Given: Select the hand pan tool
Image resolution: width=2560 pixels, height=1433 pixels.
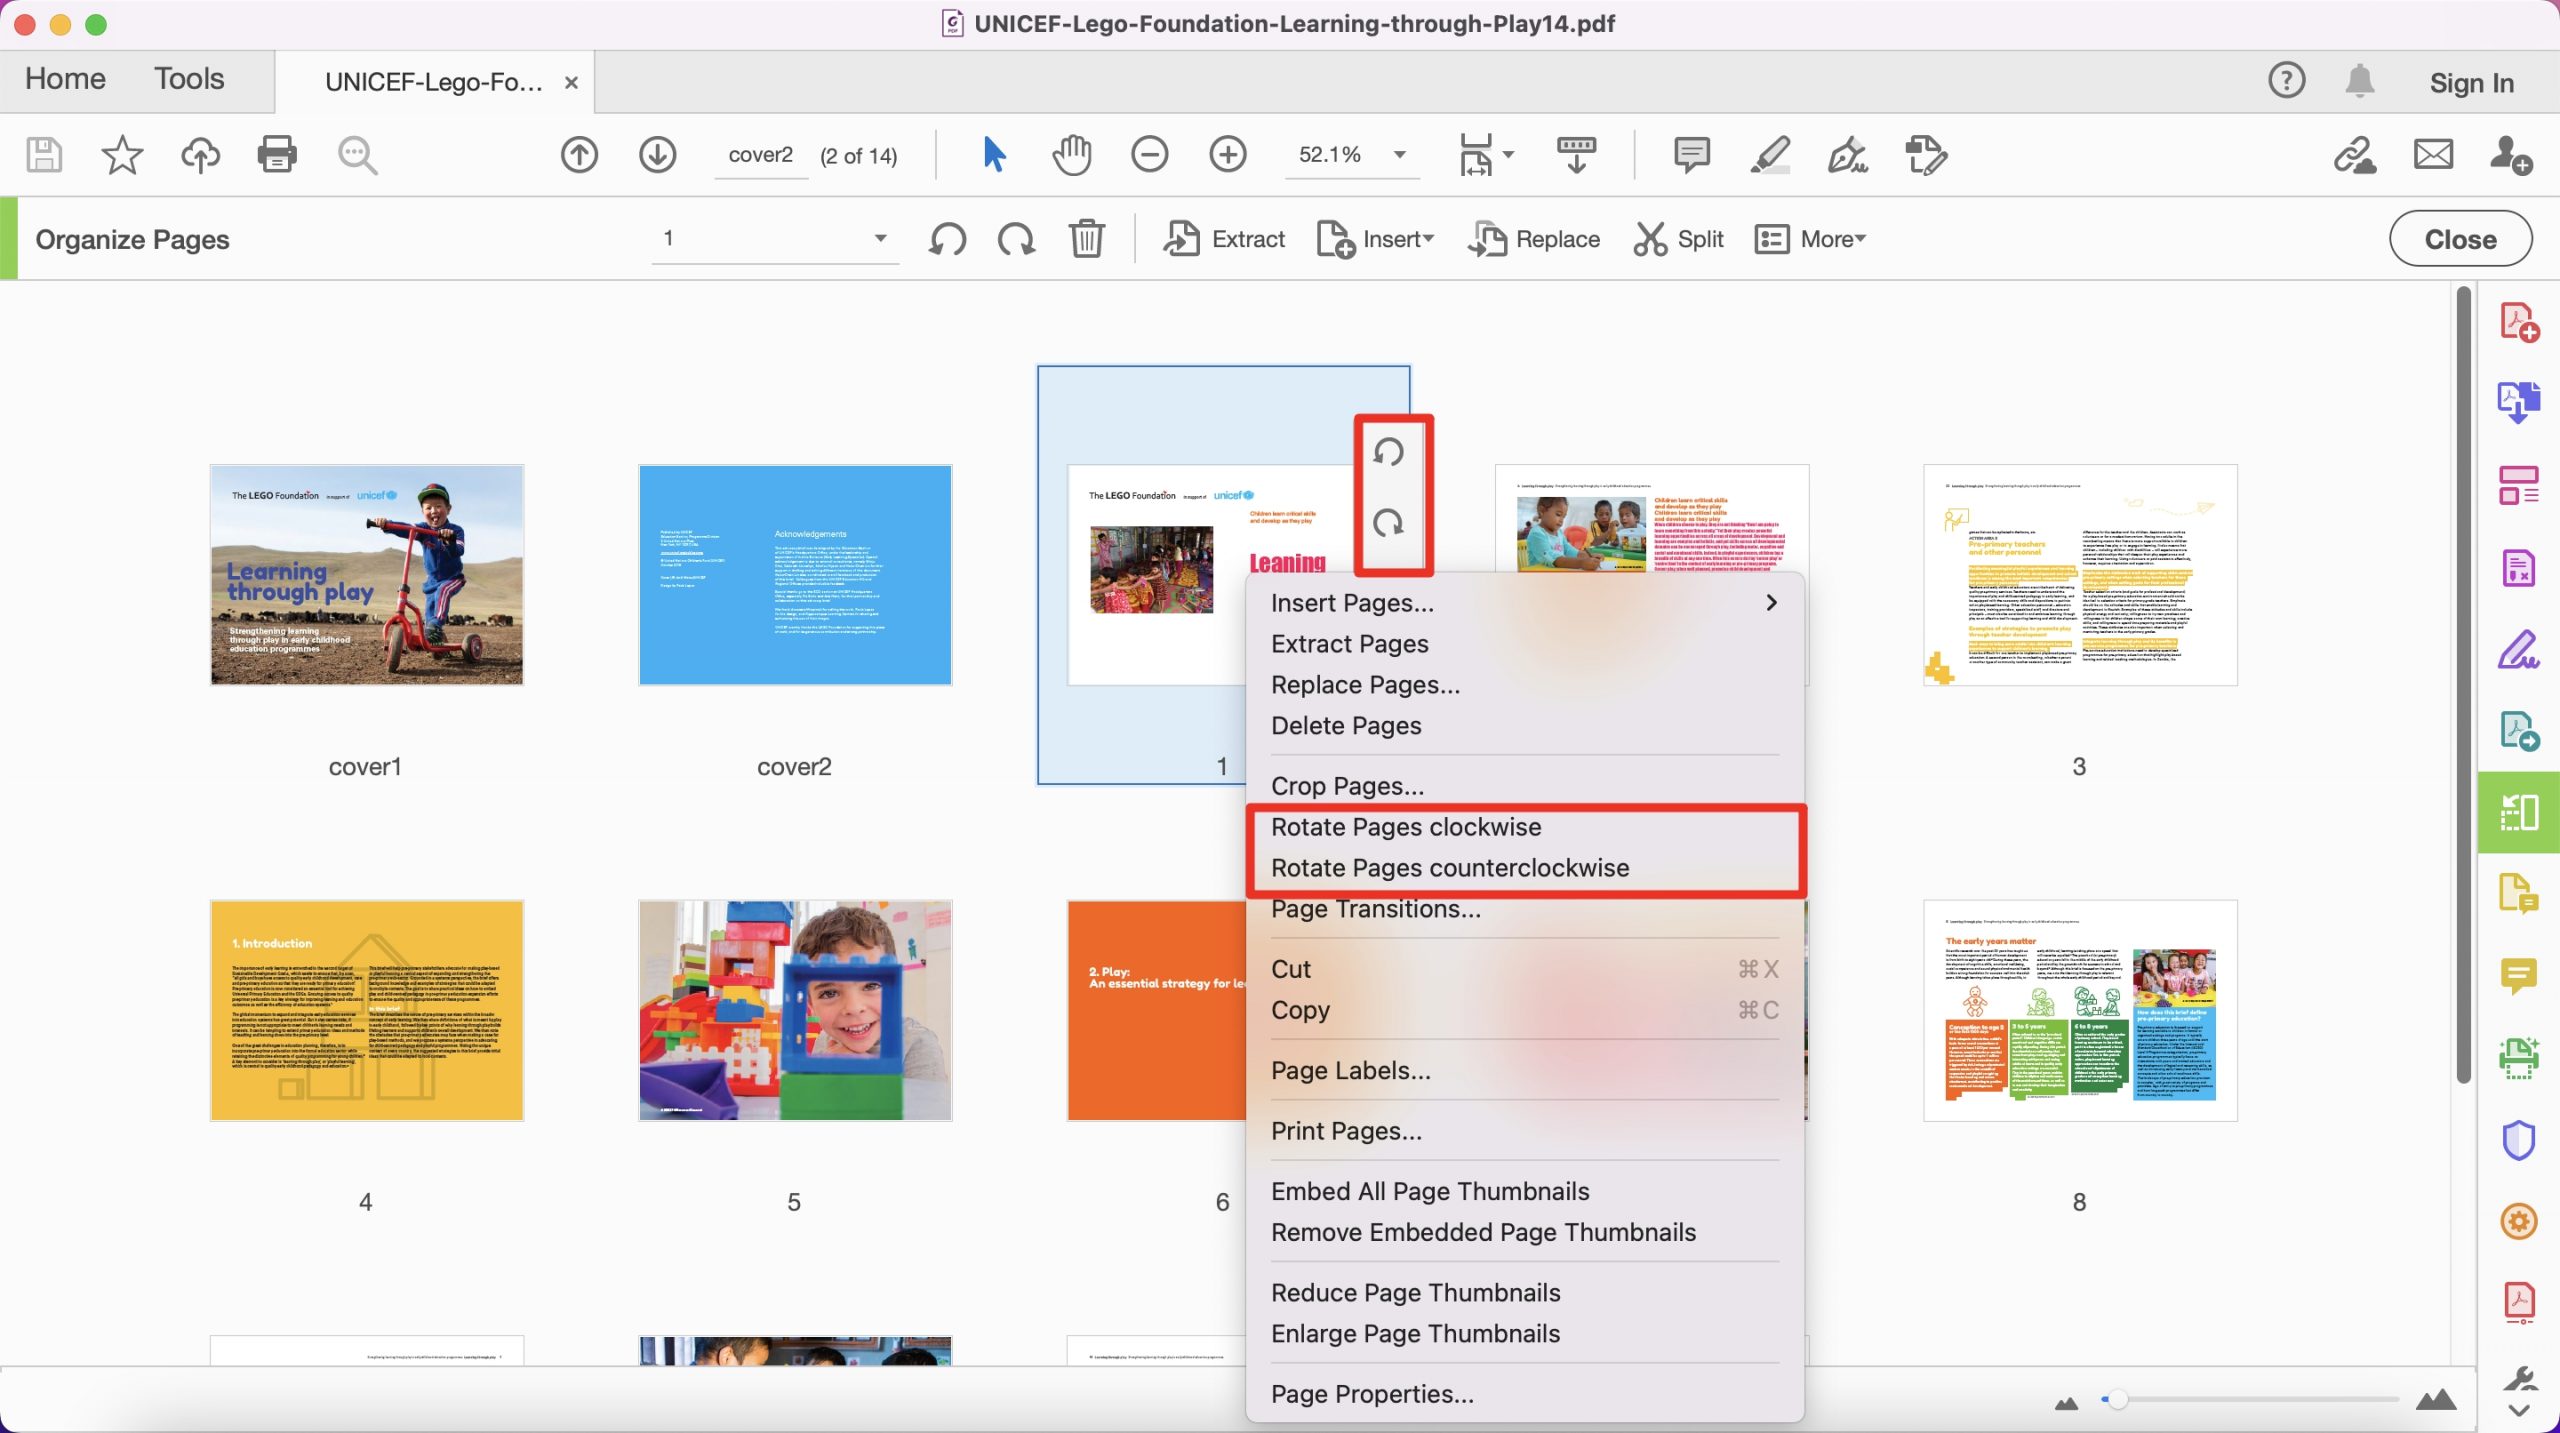Looking at the screenshot, I should tap(1071, 155).
